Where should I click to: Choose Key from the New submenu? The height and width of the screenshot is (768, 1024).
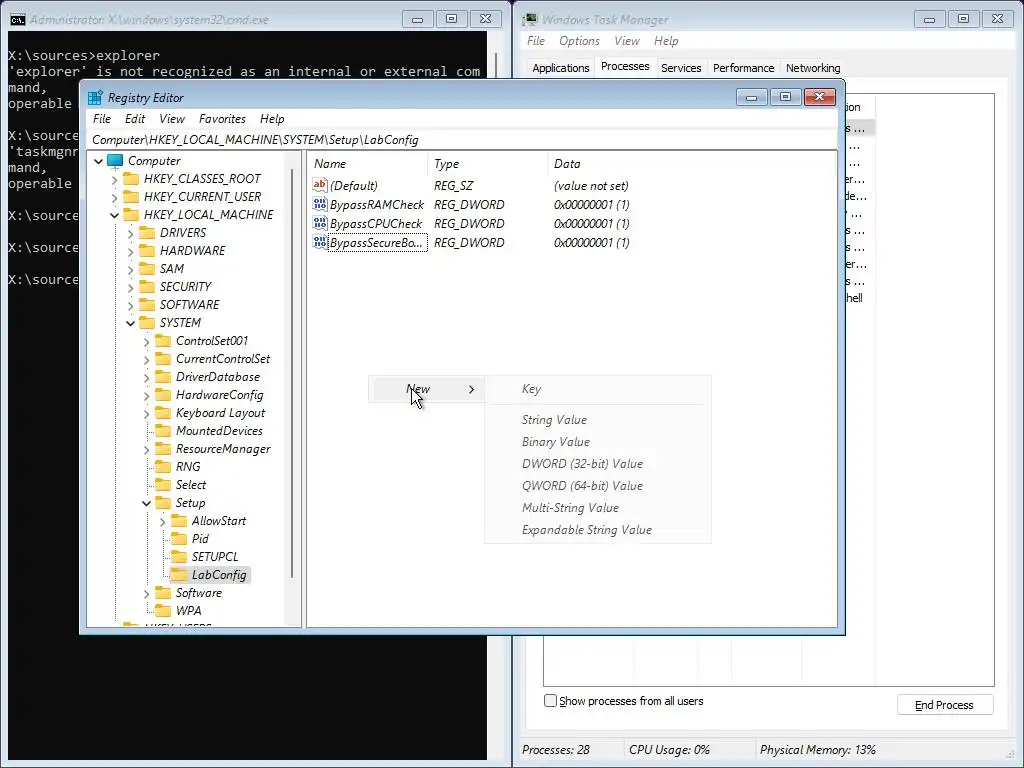[x=532, y=389]
